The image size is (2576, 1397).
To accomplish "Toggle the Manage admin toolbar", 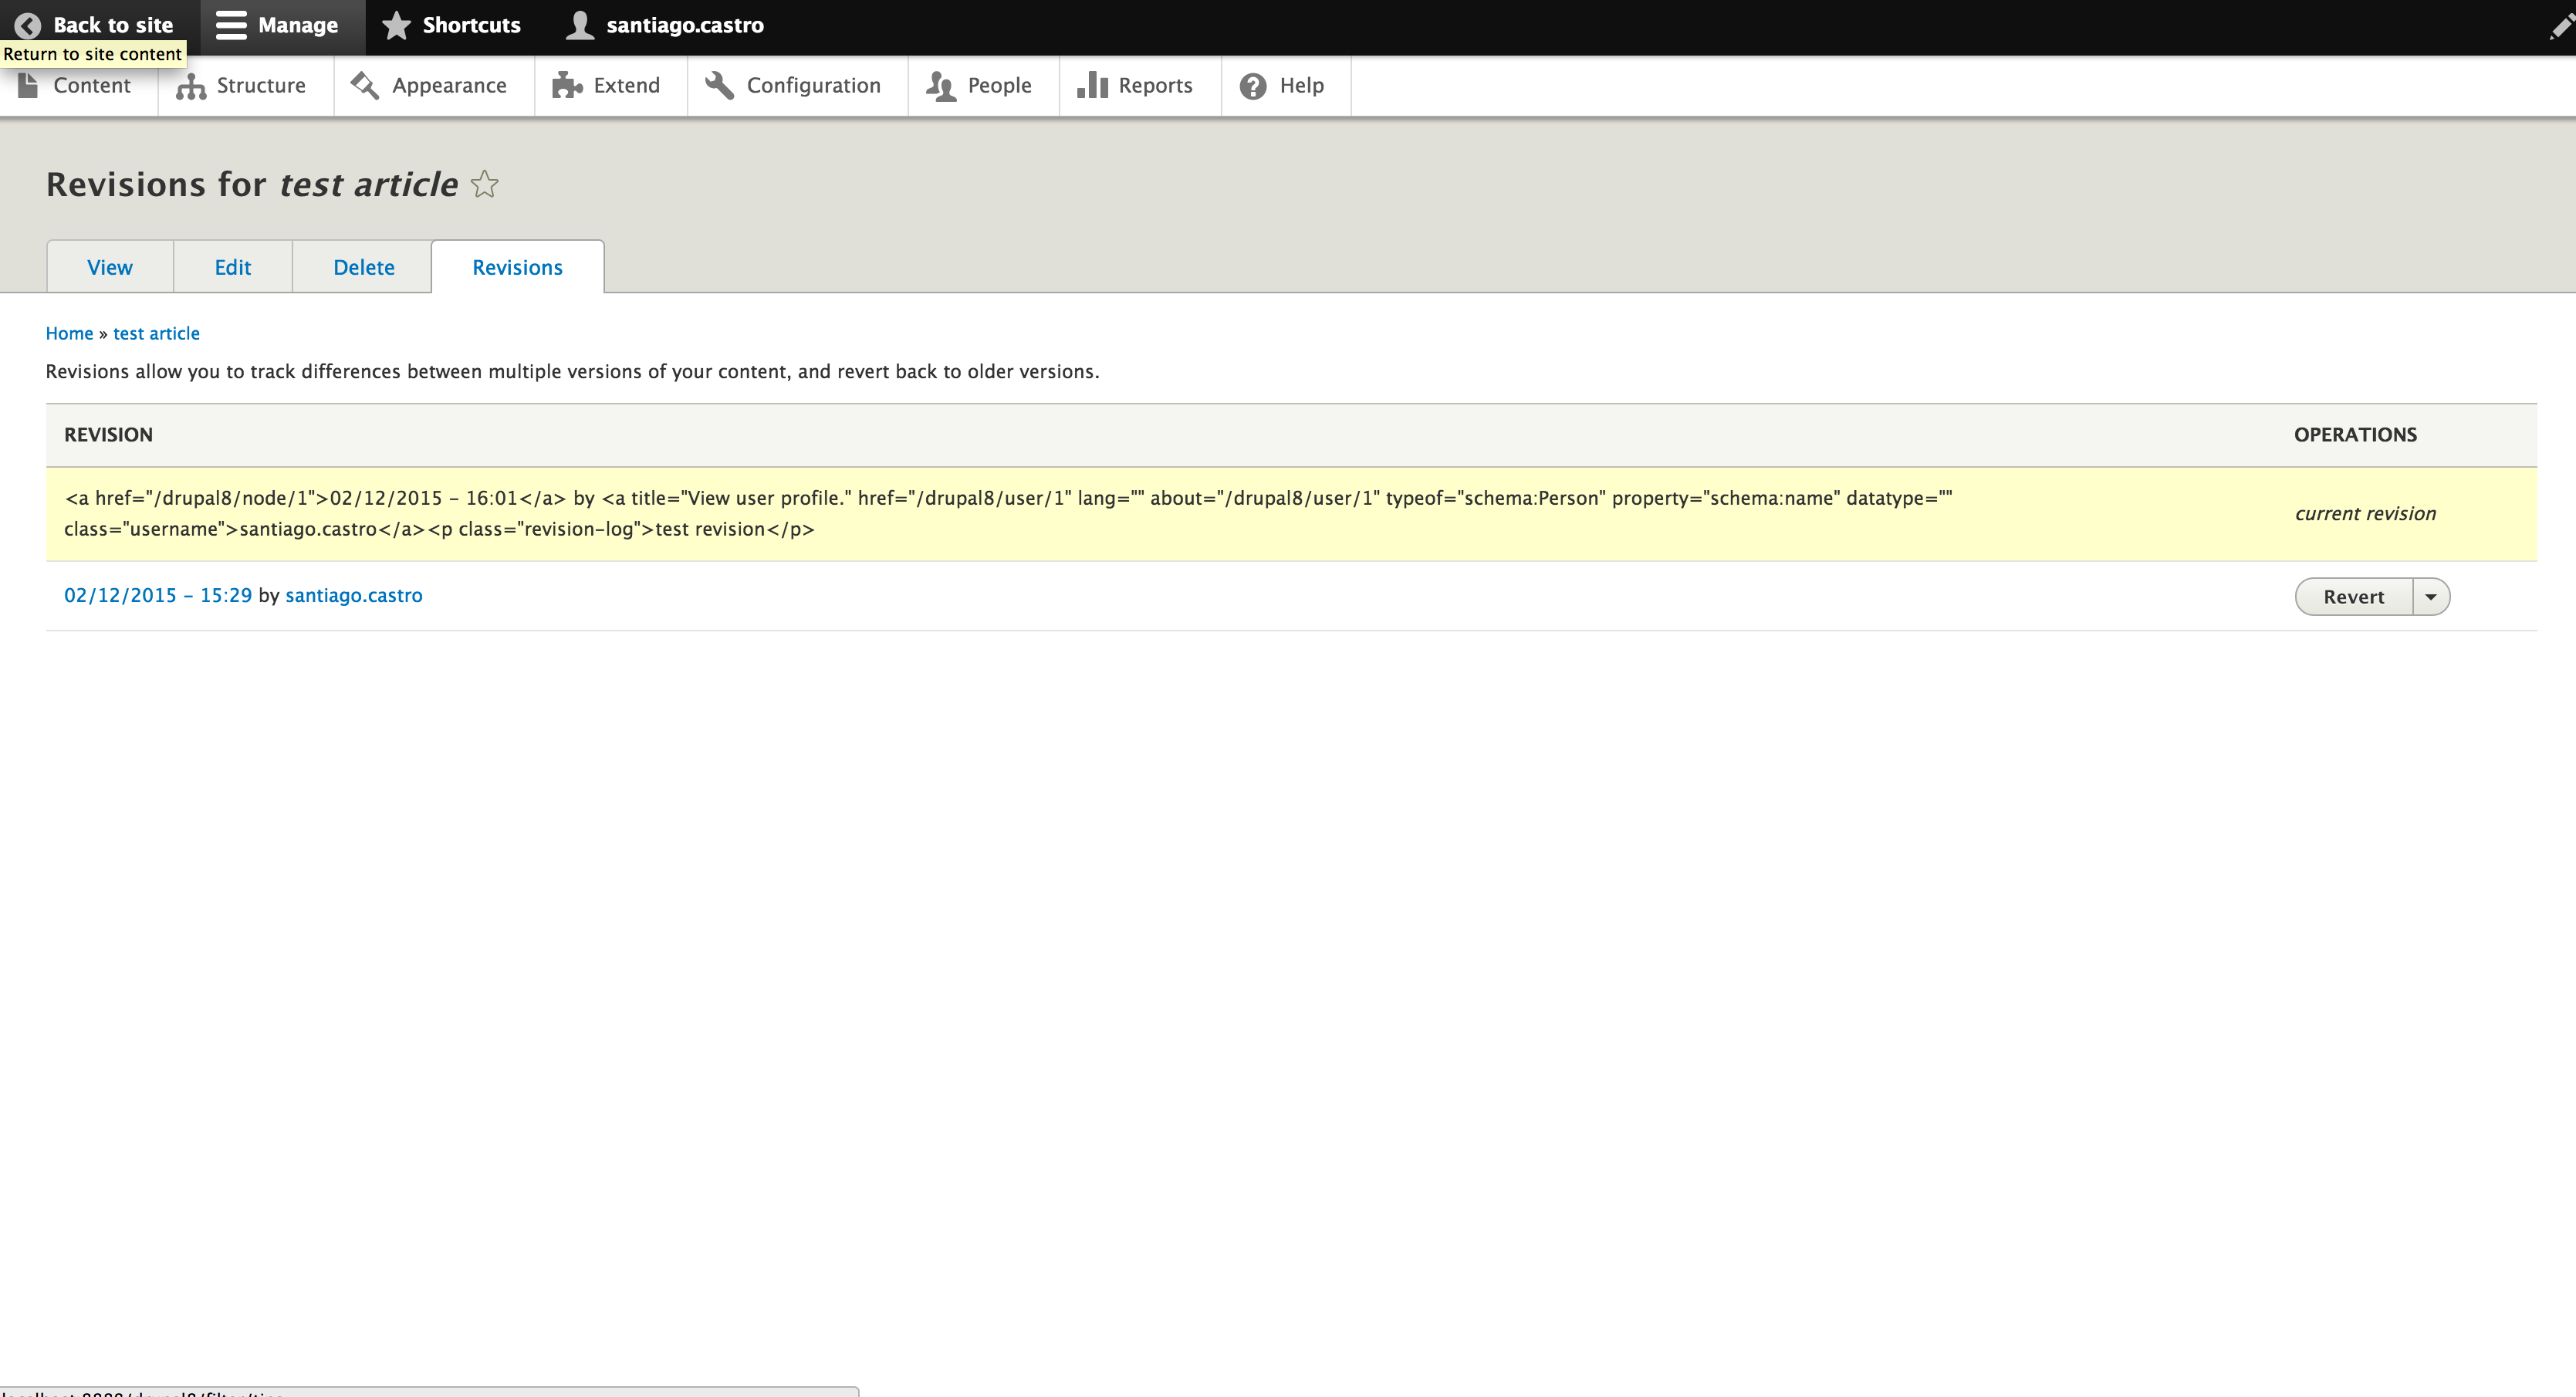I will (x=231, y=24).
